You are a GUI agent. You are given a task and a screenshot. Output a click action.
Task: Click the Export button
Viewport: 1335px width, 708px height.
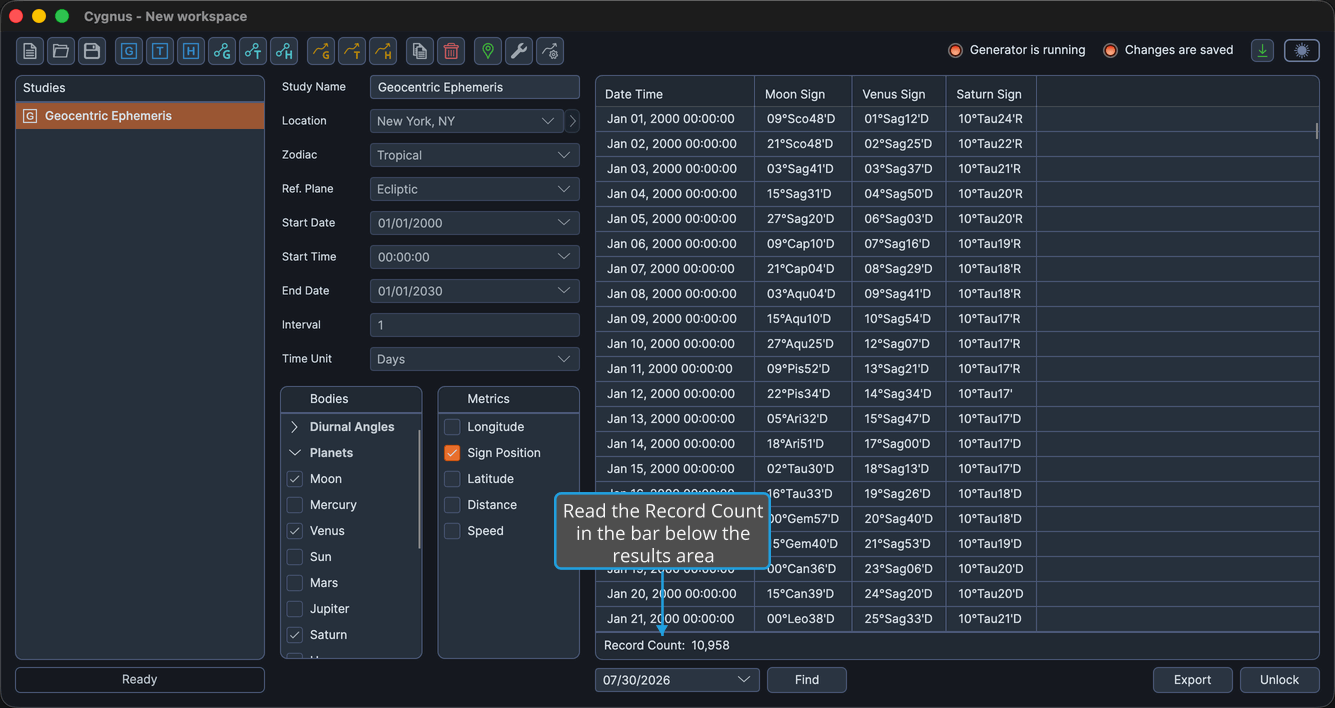point(1192,680)
